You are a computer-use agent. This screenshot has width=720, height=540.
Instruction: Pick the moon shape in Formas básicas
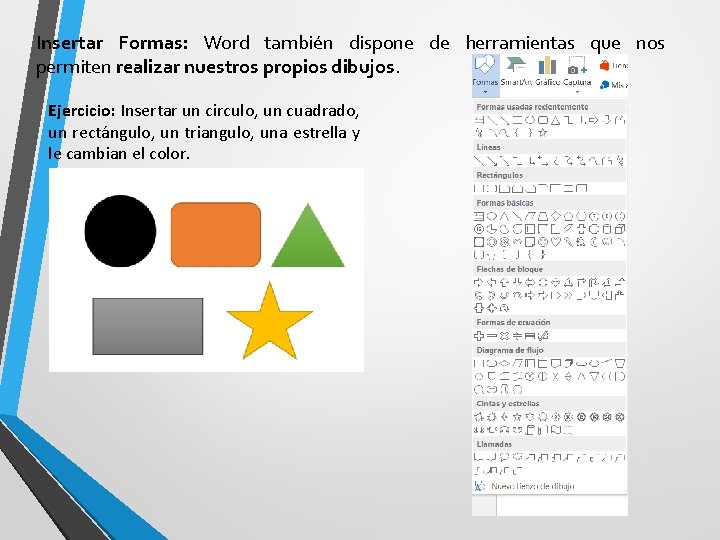tap(594, 242)
